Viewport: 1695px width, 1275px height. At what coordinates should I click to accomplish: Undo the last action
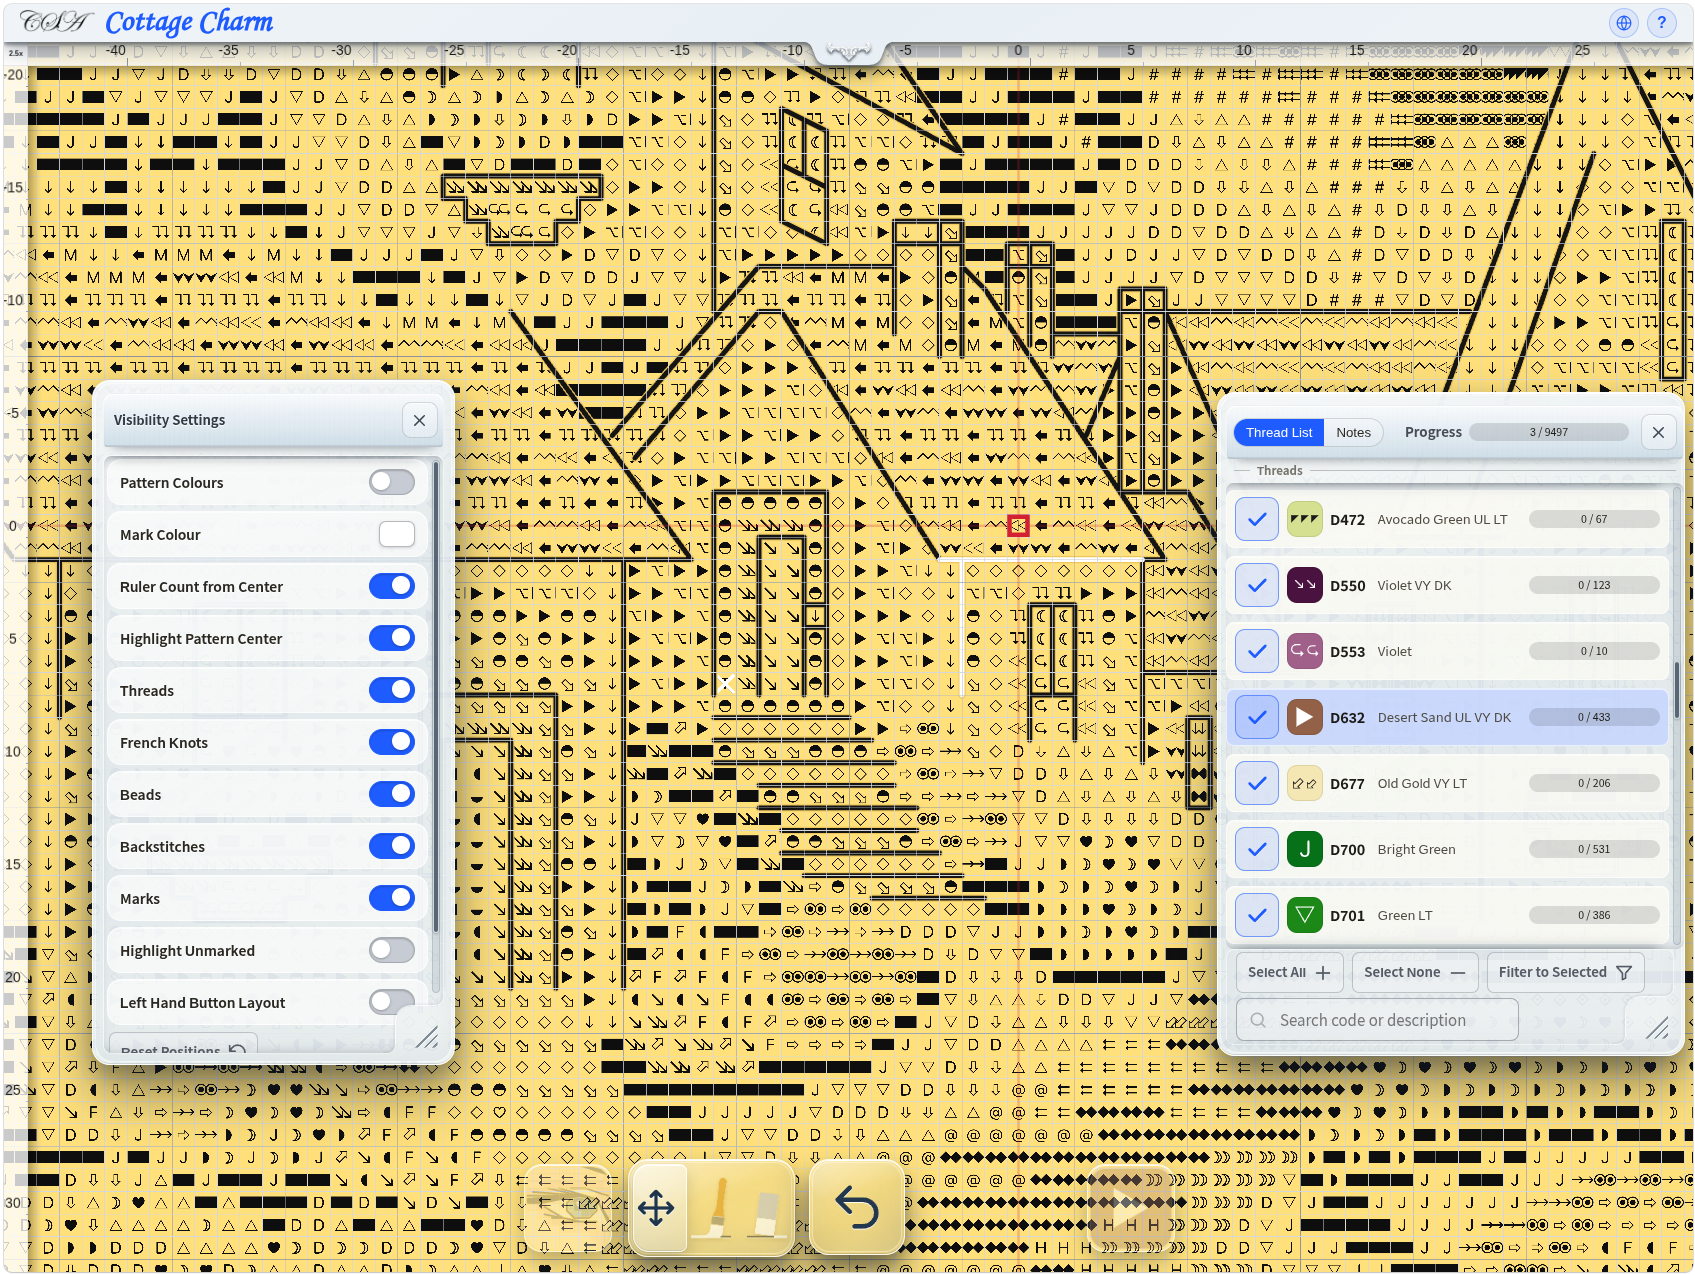[857, 1208]
